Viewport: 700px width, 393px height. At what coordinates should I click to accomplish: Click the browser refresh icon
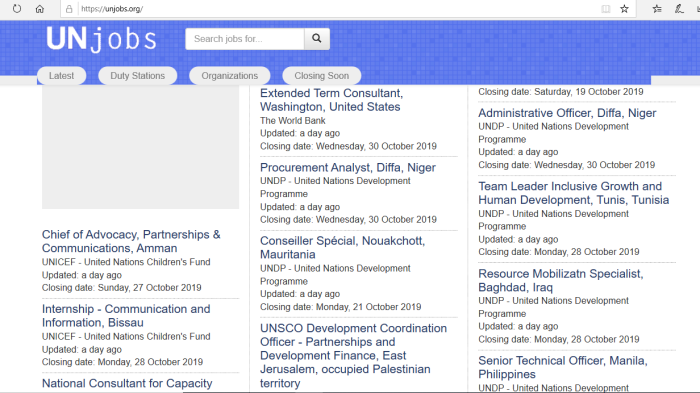(17, 8)
